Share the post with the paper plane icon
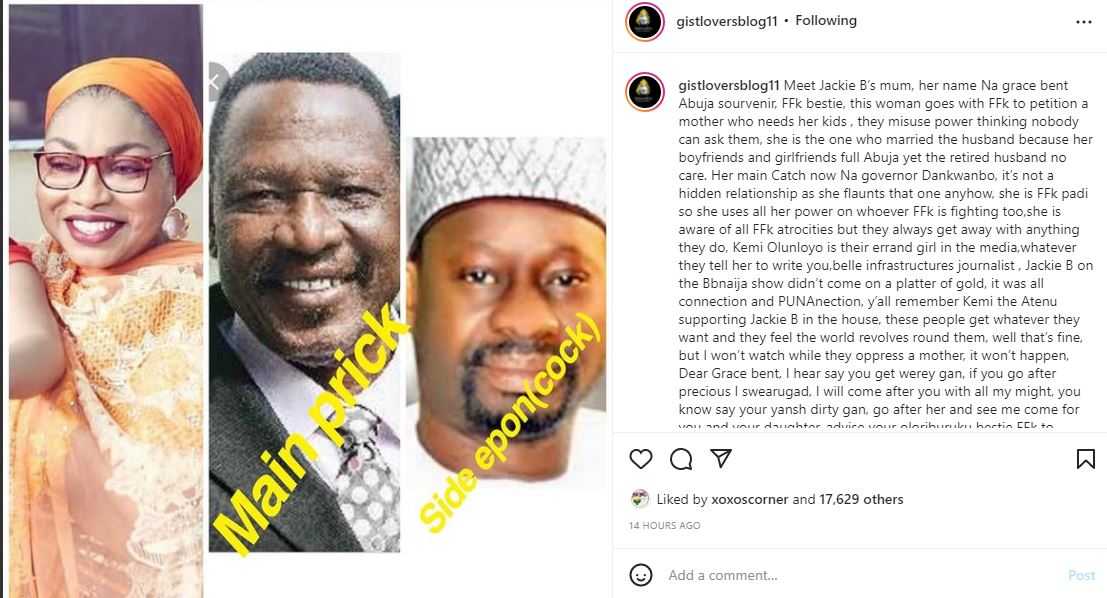 coord(720,459)
